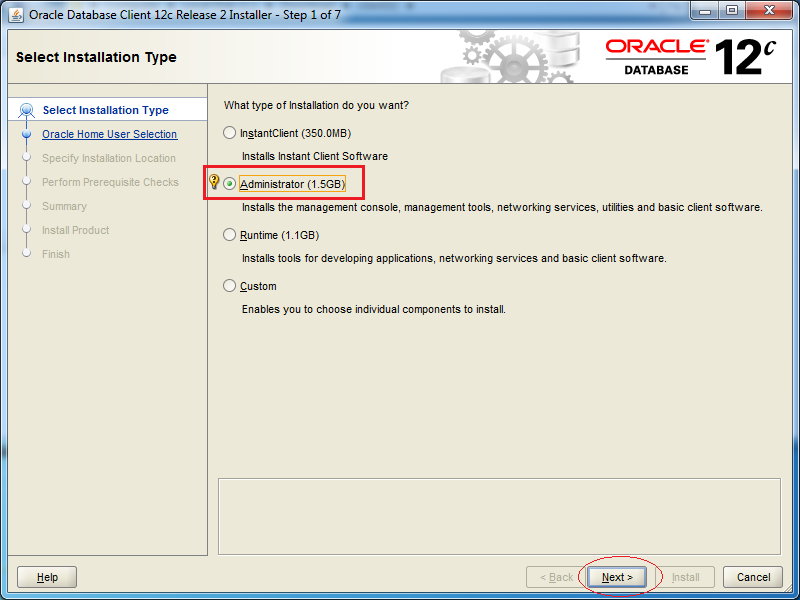Click the yellow key hint icon beside Administrator
800x600 pixels.
point(214,181)
